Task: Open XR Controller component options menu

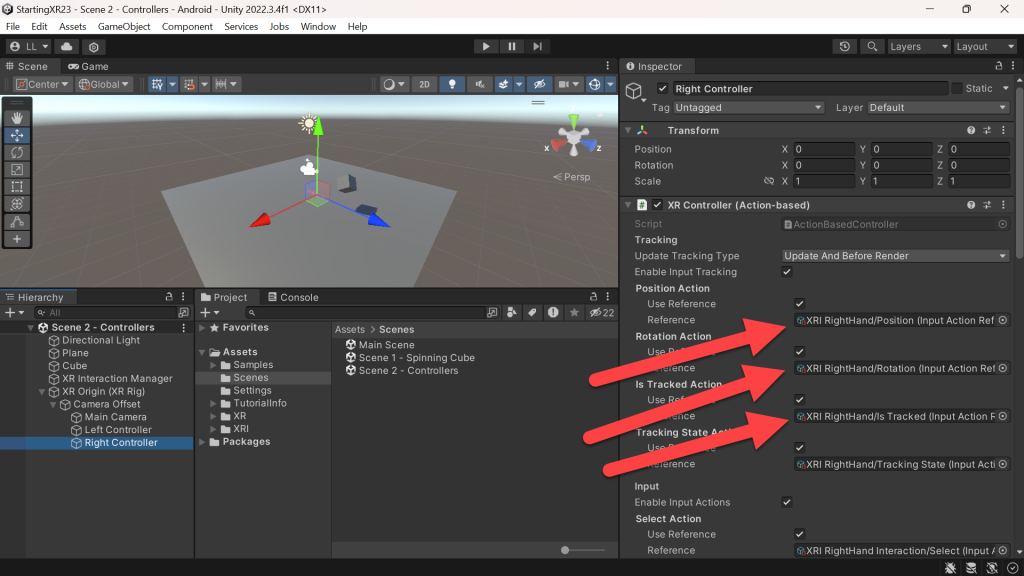Action: [x=1004, y=205]
